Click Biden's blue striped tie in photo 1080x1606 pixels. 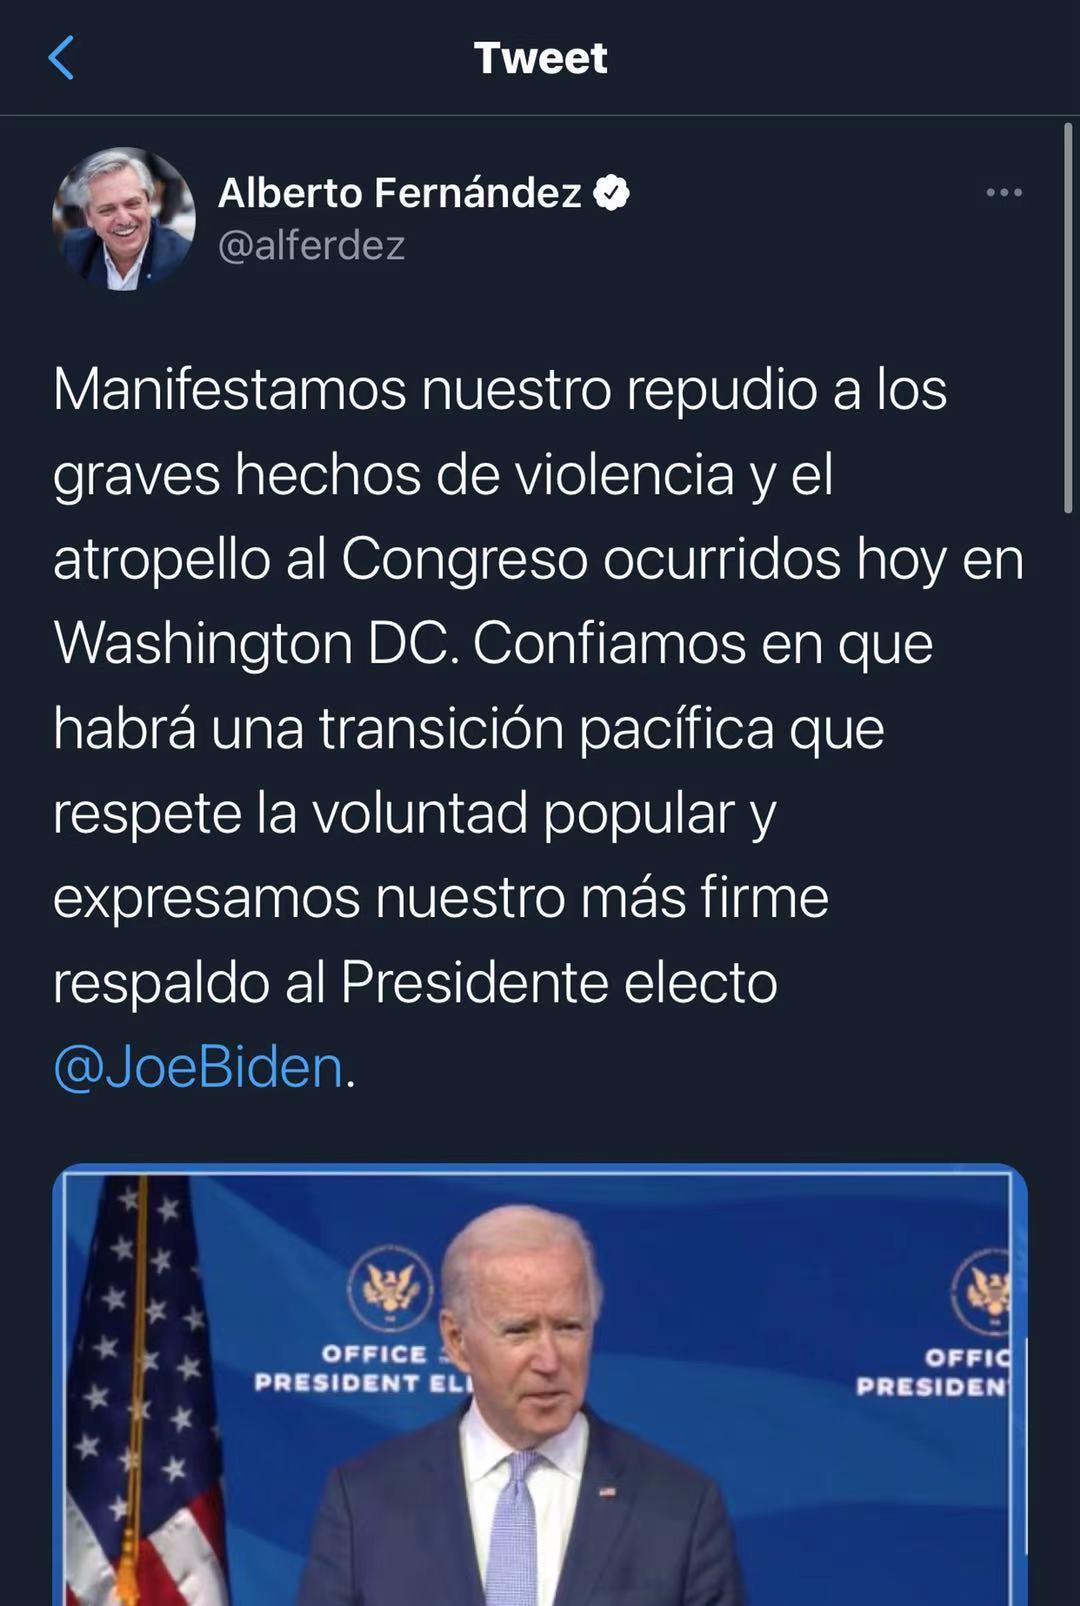point(513,1528)
